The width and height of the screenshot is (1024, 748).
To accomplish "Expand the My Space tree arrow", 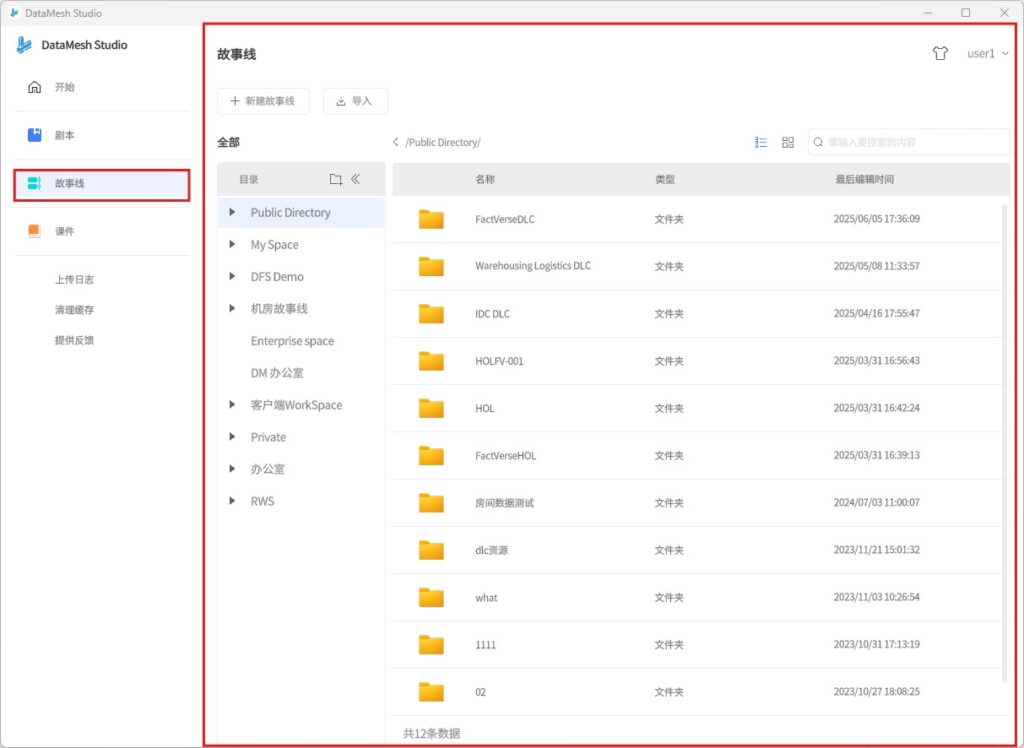I will coord(233,244).
